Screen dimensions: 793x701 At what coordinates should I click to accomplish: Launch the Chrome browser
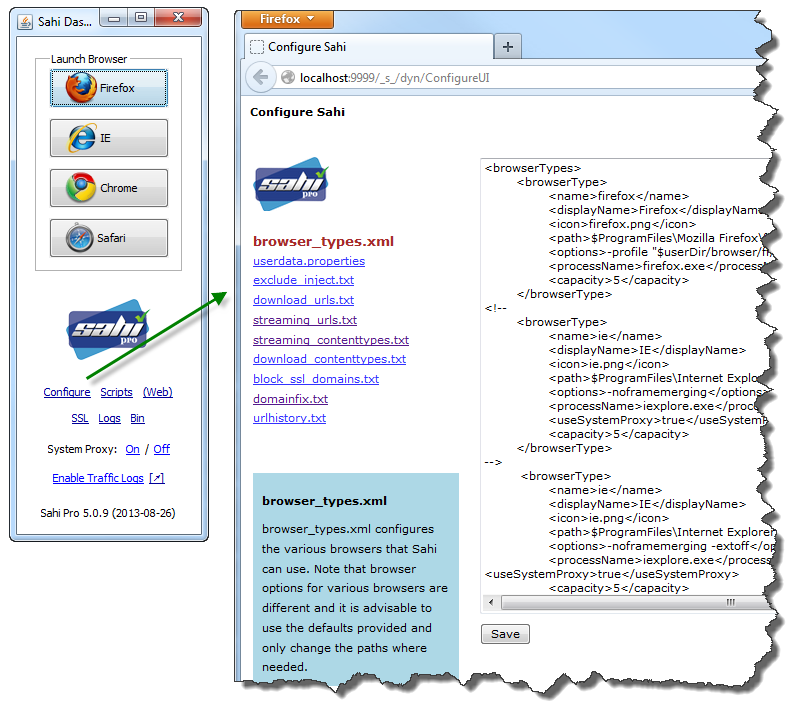[108, 188]
